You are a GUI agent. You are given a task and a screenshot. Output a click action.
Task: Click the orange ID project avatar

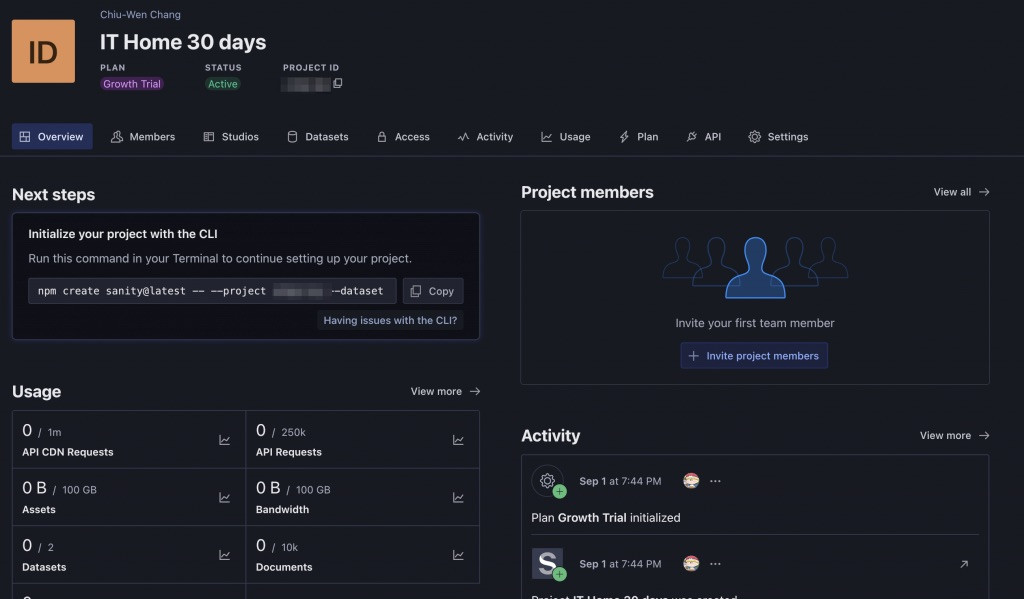pos(43,51)
